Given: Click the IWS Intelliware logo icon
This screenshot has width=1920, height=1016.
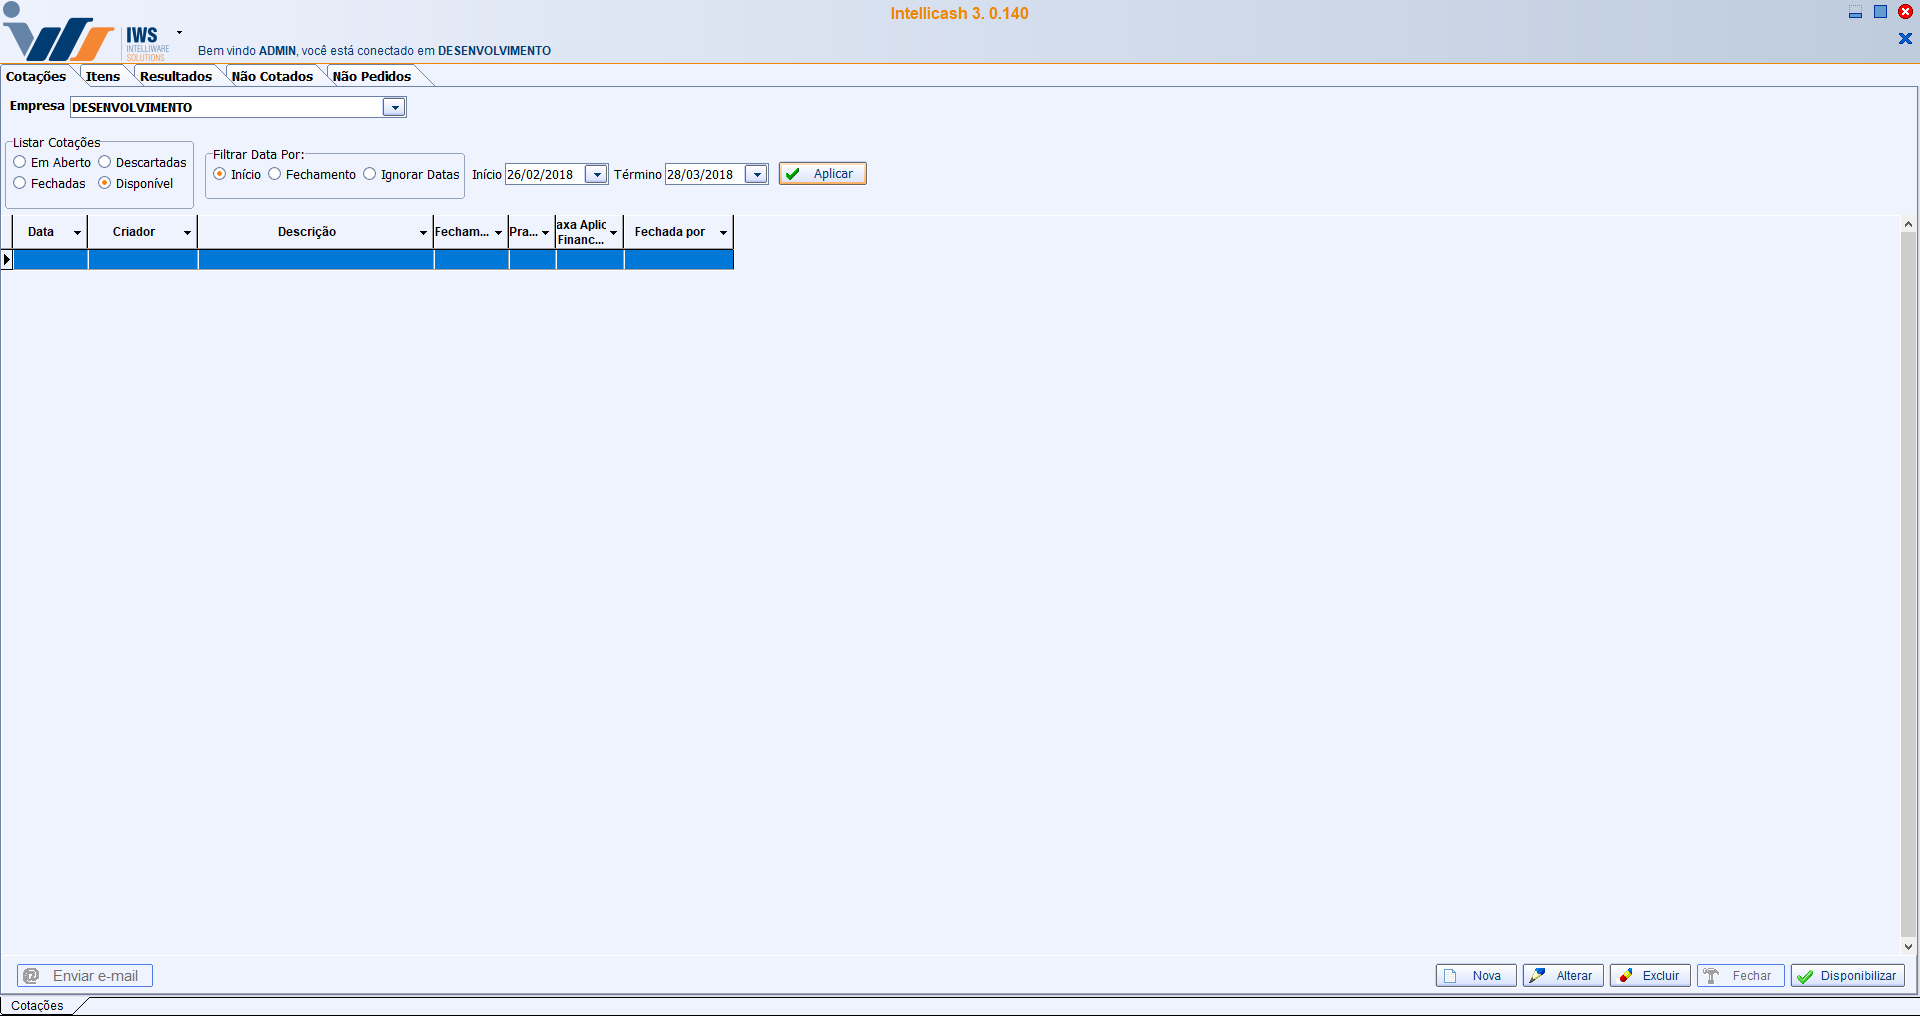Looking at the screenshot, I should [x=60, y=38].
